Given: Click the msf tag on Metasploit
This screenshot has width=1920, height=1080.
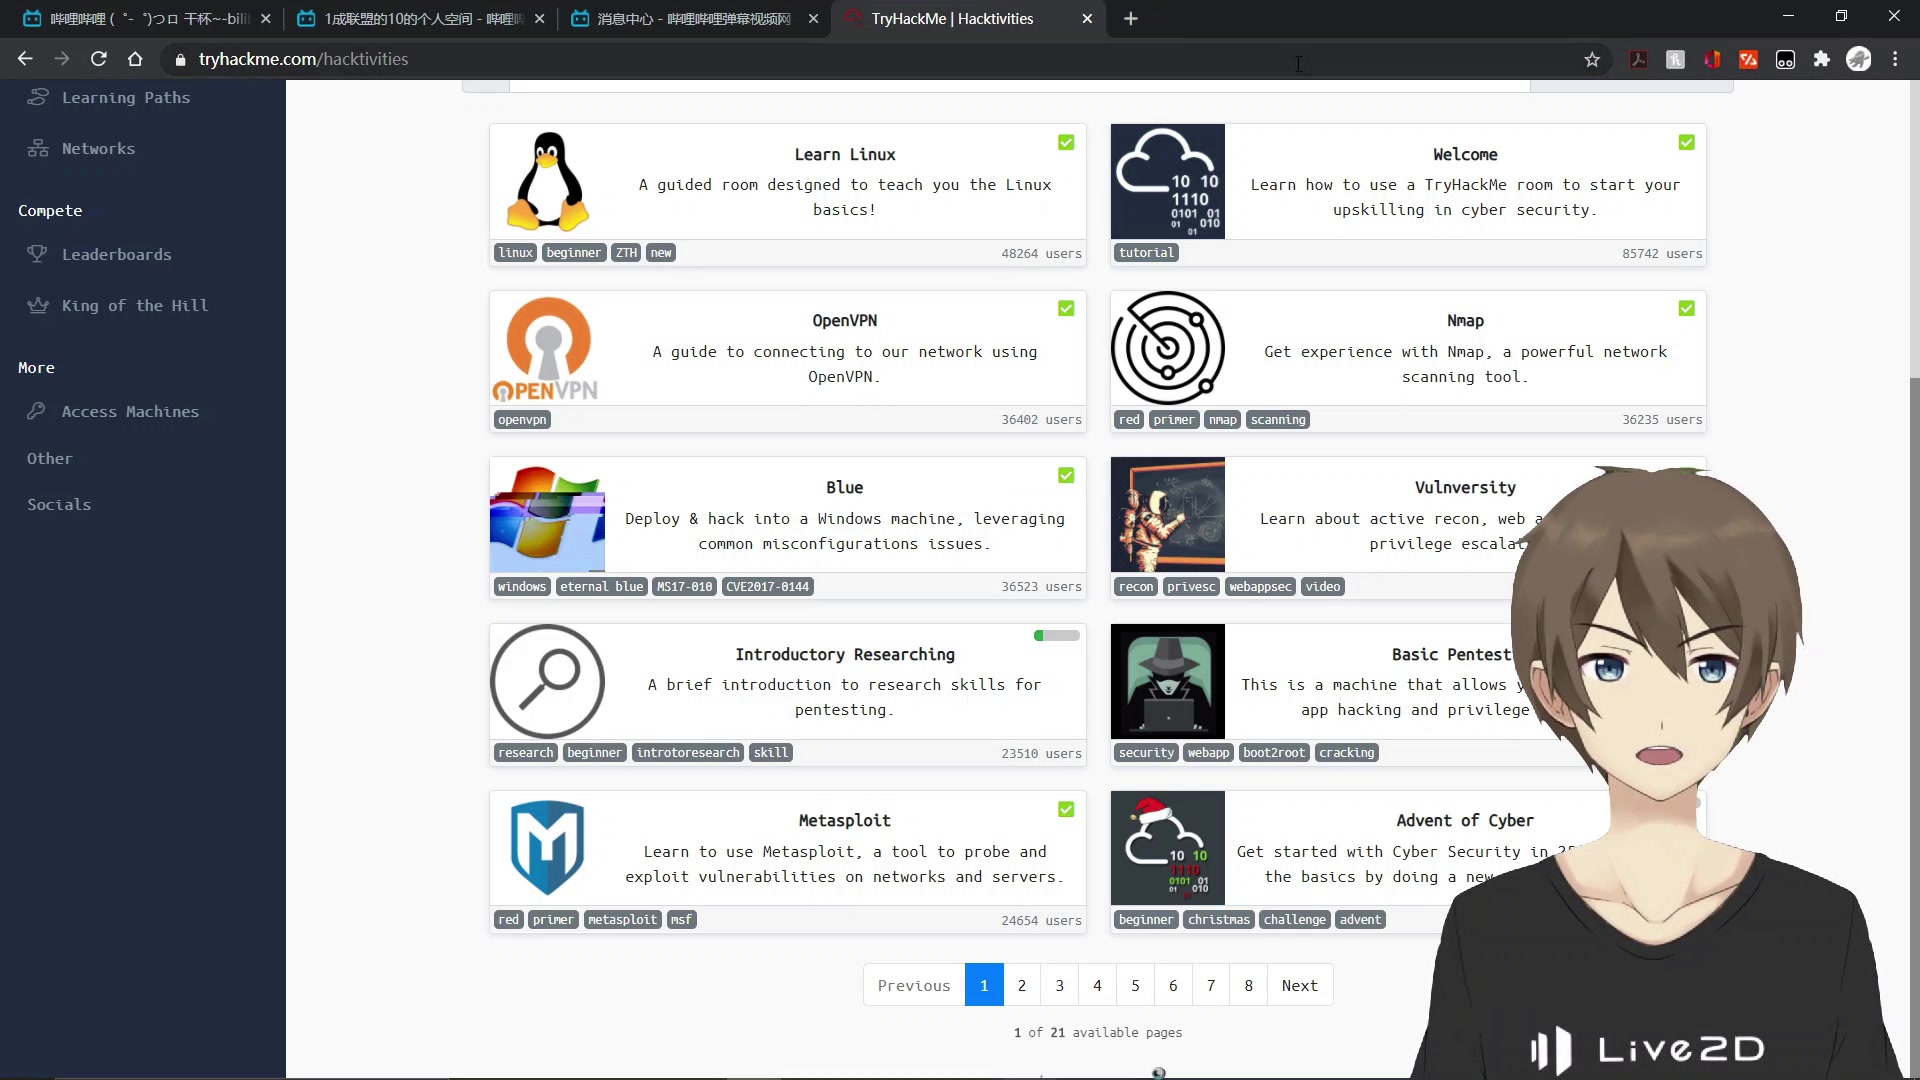Looking at the screenshot, I should point(681,920).
